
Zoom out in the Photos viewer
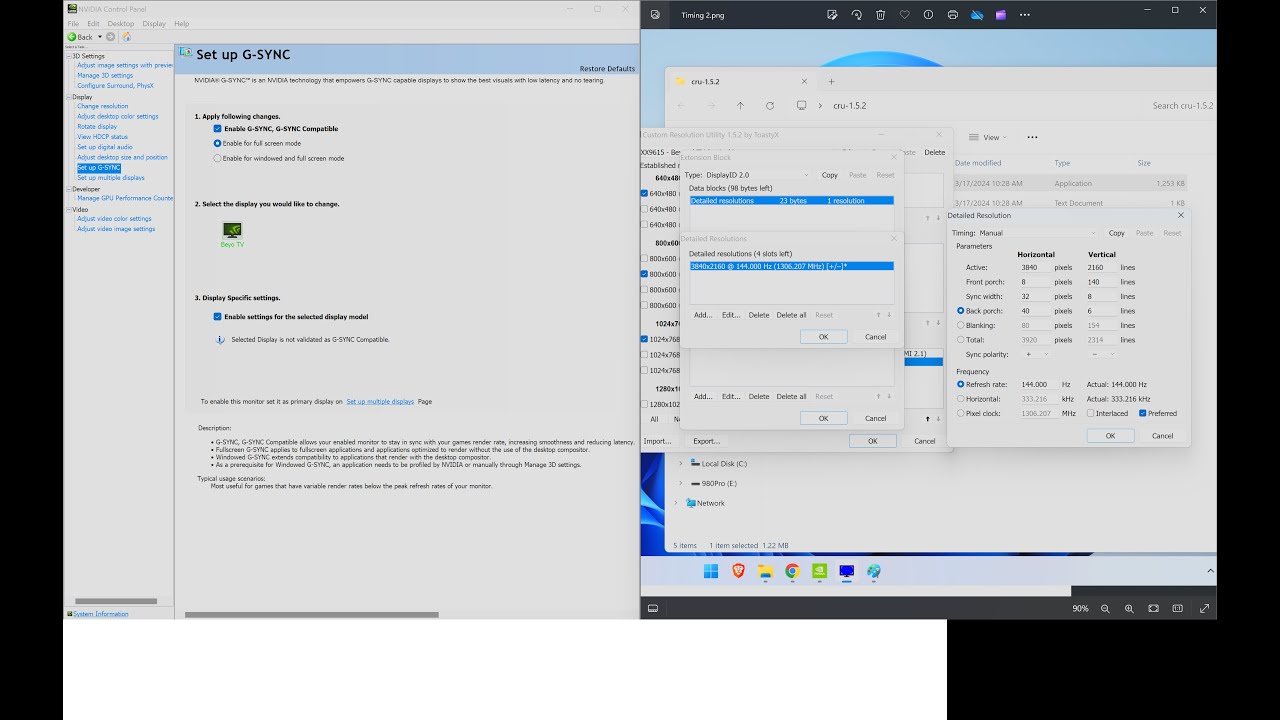pos(1105,608)
